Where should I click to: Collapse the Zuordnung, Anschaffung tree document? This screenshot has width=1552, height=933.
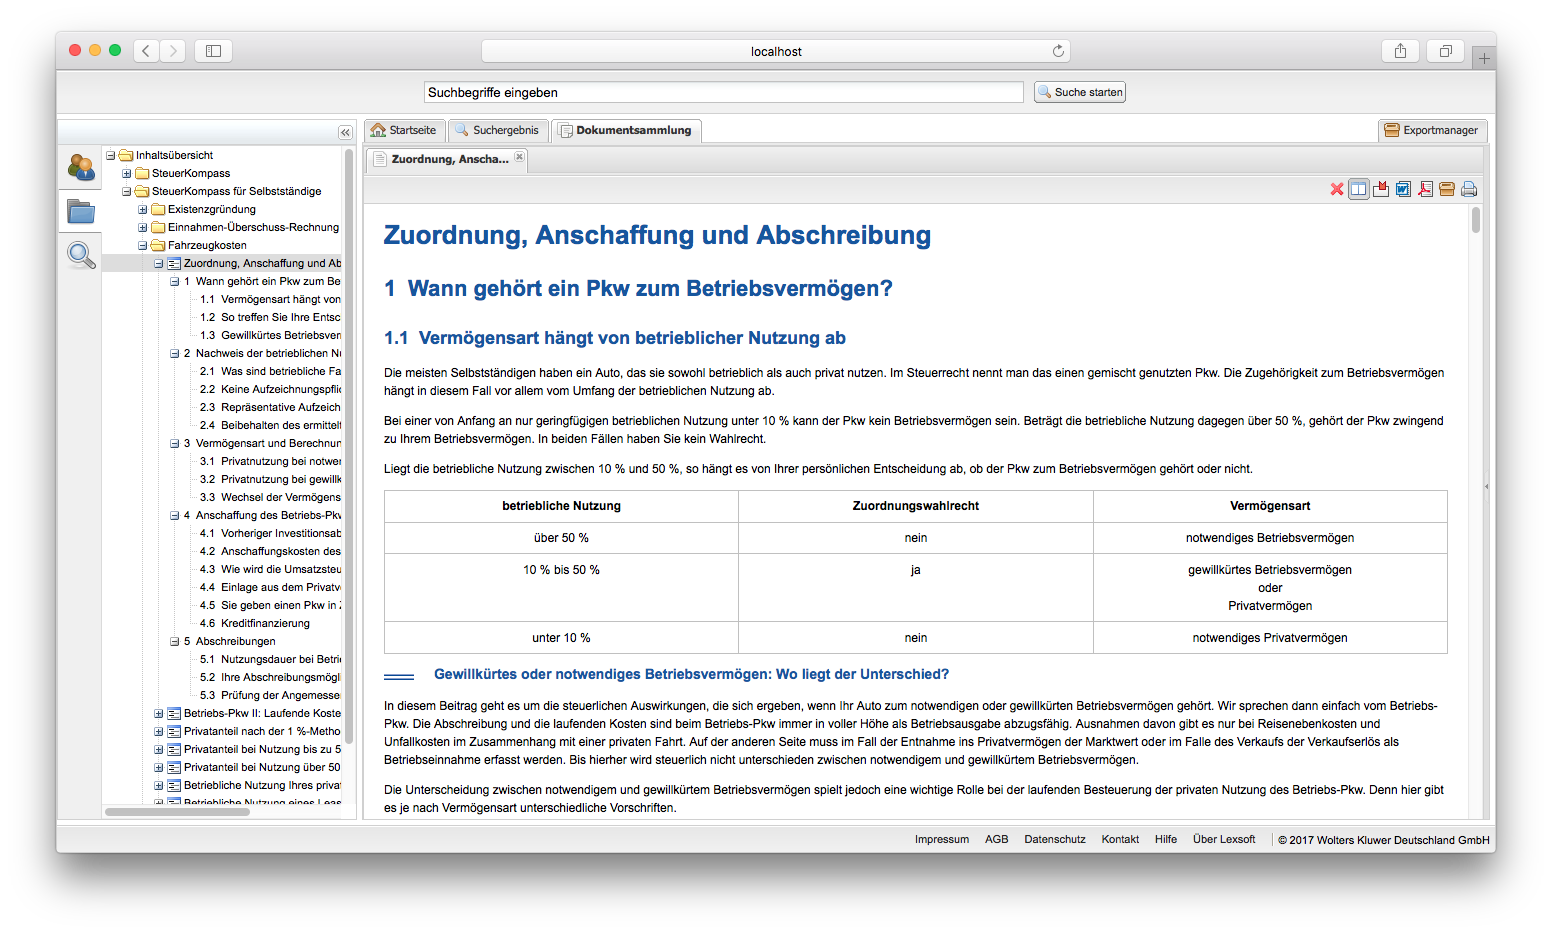pyautogui.click(x=159, y=263)
